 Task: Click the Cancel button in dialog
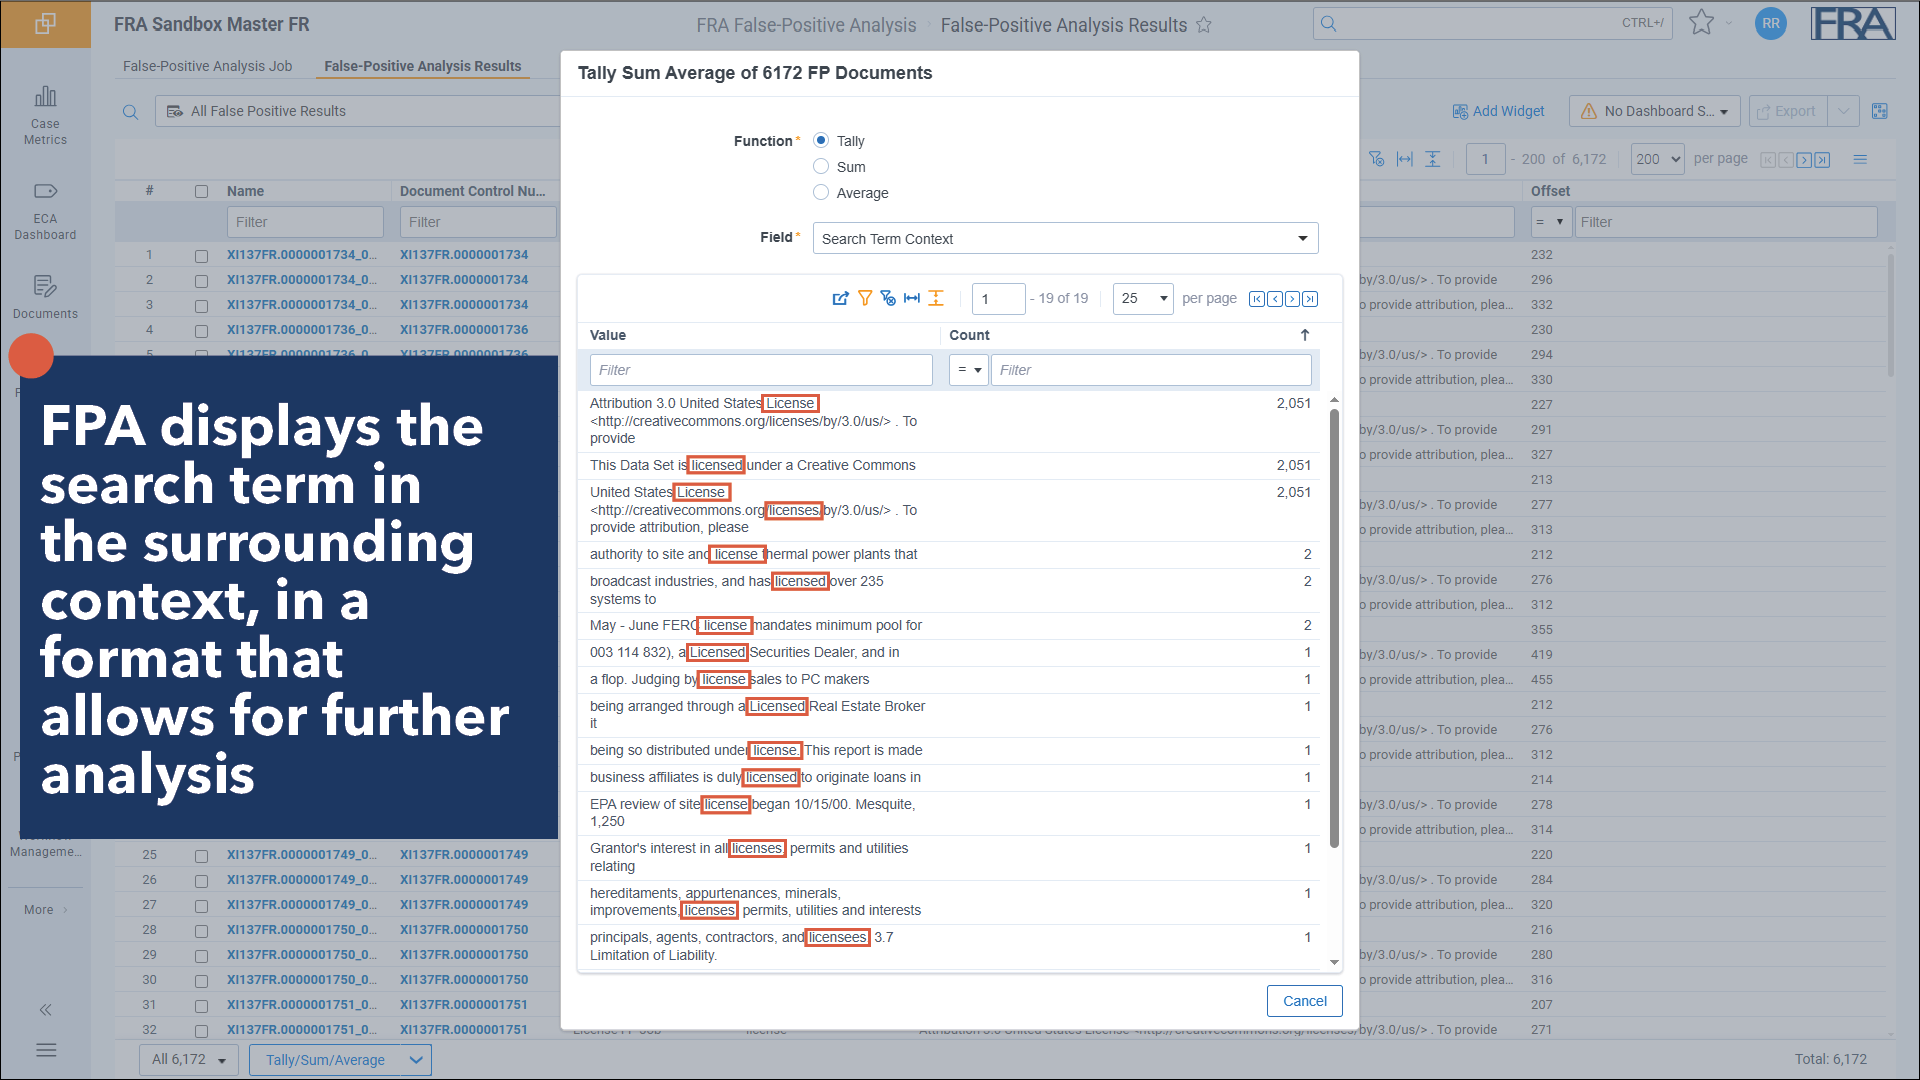tap(1305, 1001)
